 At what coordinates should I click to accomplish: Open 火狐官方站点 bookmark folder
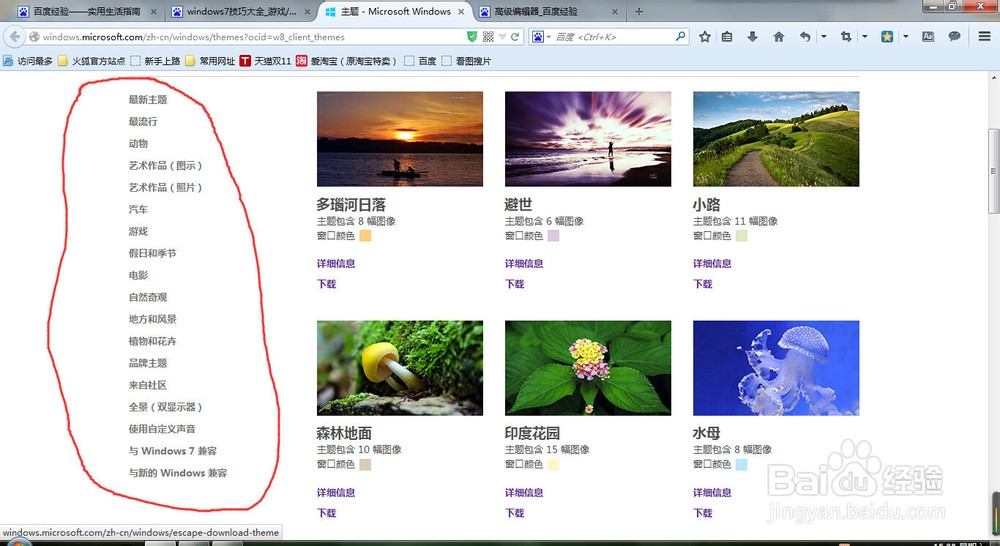click(92, 61)
